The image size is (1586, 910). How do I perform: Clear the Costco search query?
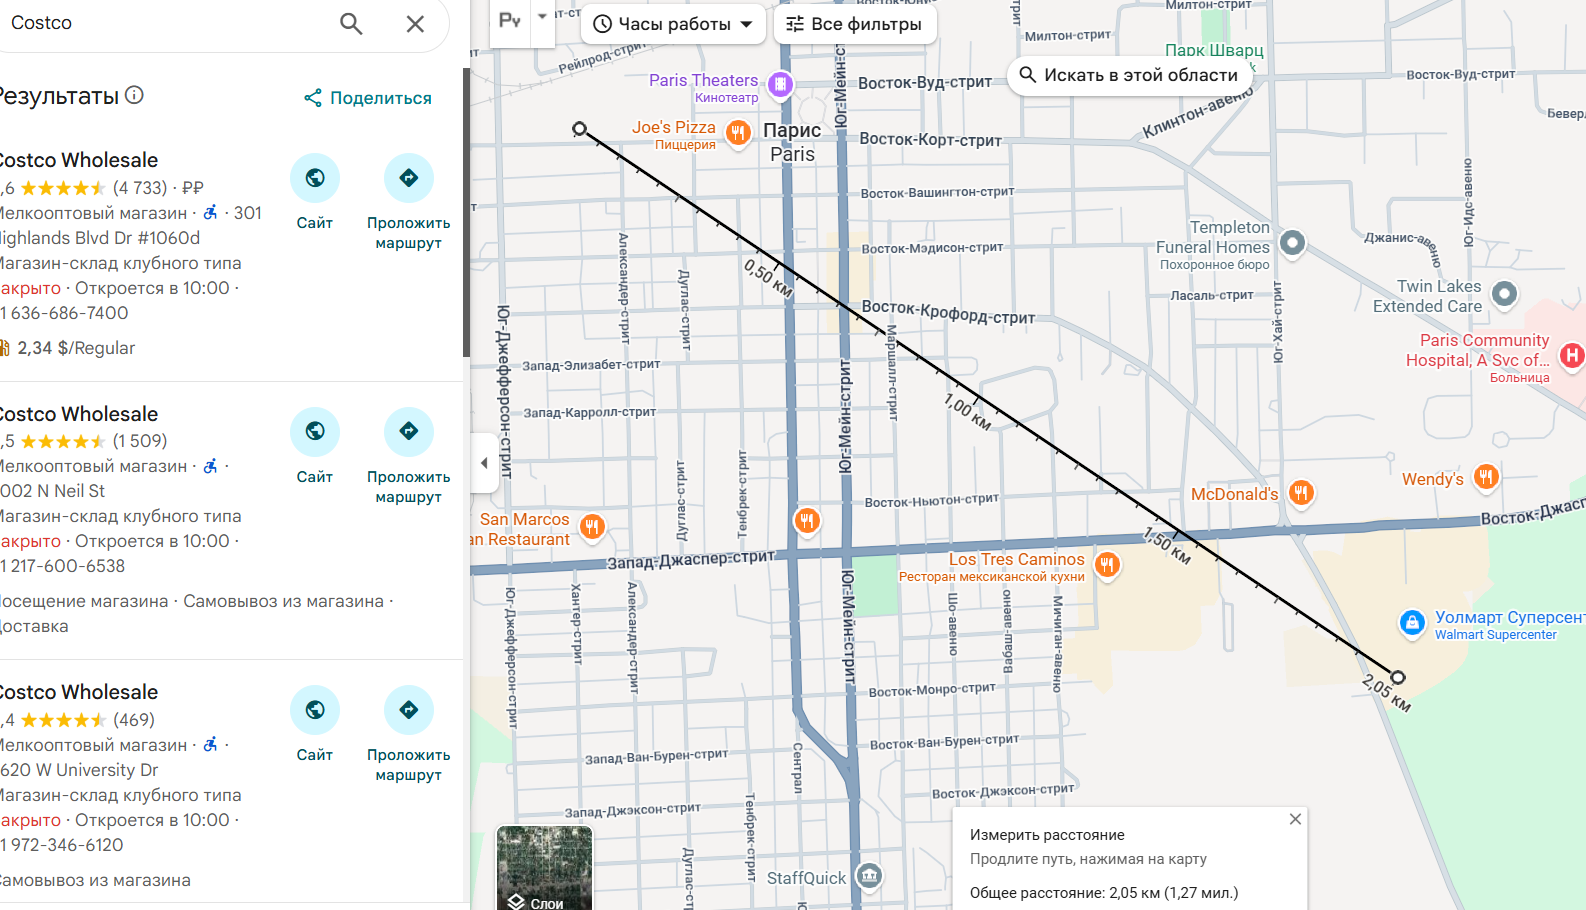(x=415, y=23)
